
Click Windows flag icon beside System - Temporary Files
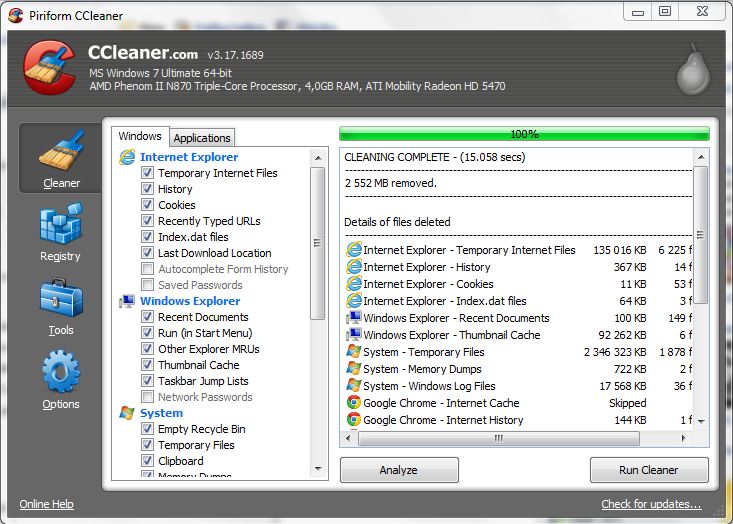pos(354,352)
